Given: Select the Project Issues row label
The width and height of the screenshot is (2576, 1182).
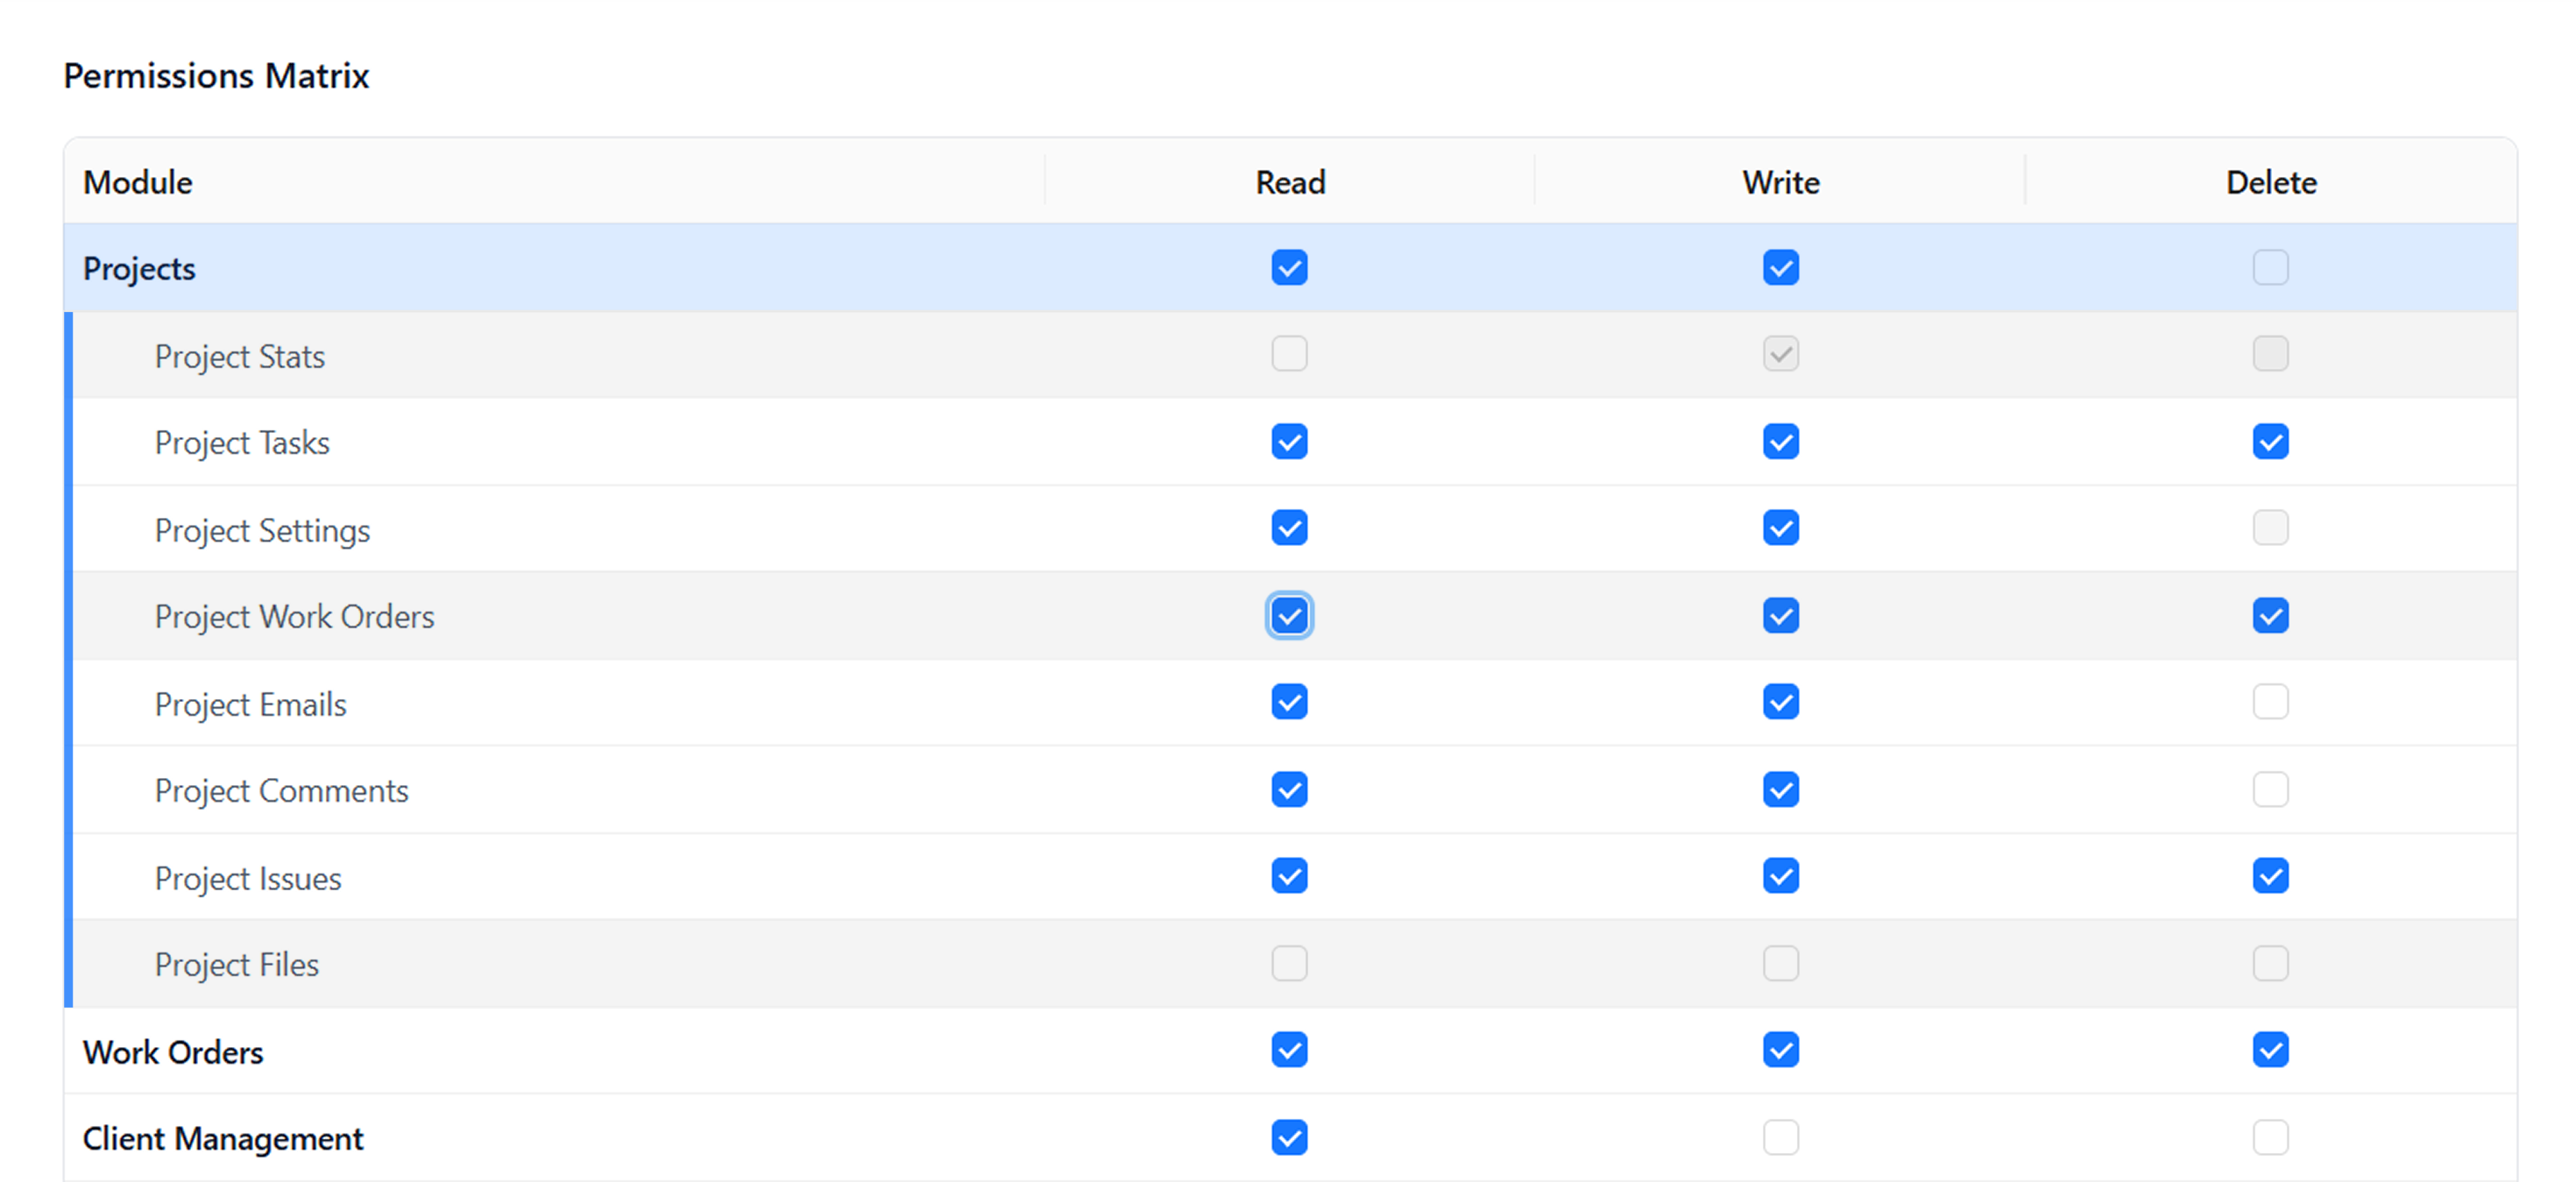Looking at the screenshot, I should (x=248, y=879).
